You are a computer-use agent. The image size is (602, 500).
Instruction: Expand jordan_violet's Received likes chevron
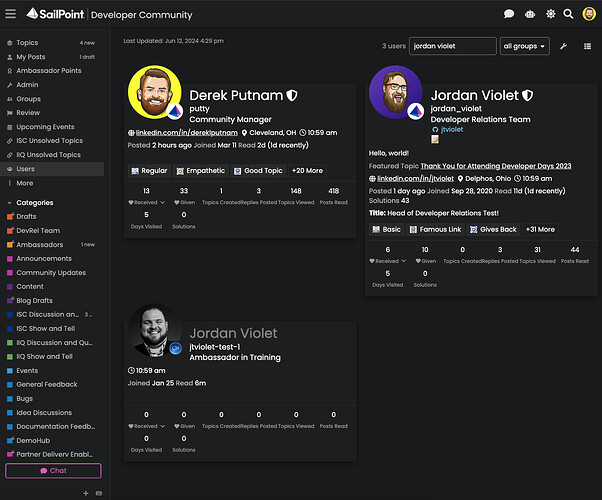tap(404, 261)
